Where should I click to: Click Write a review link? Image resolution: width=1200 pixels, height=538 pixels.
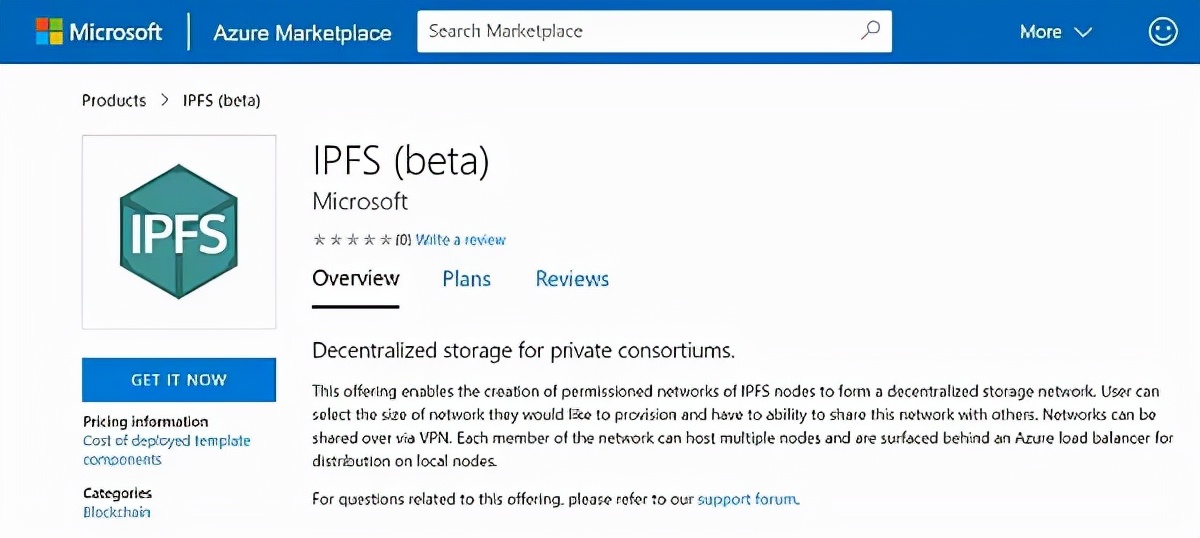pyautogui.click(x=461, y=240)
